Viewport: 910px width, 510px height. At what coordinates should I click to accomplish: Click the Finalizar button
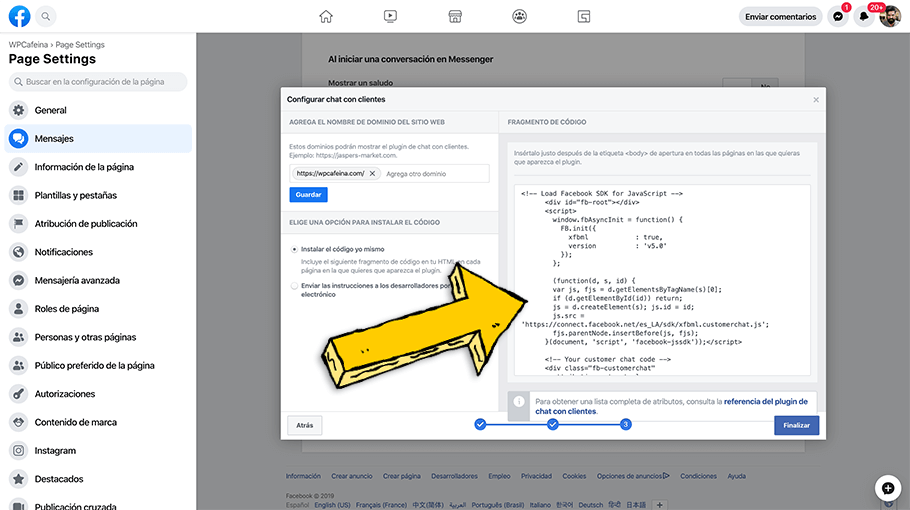coord(796,425)
